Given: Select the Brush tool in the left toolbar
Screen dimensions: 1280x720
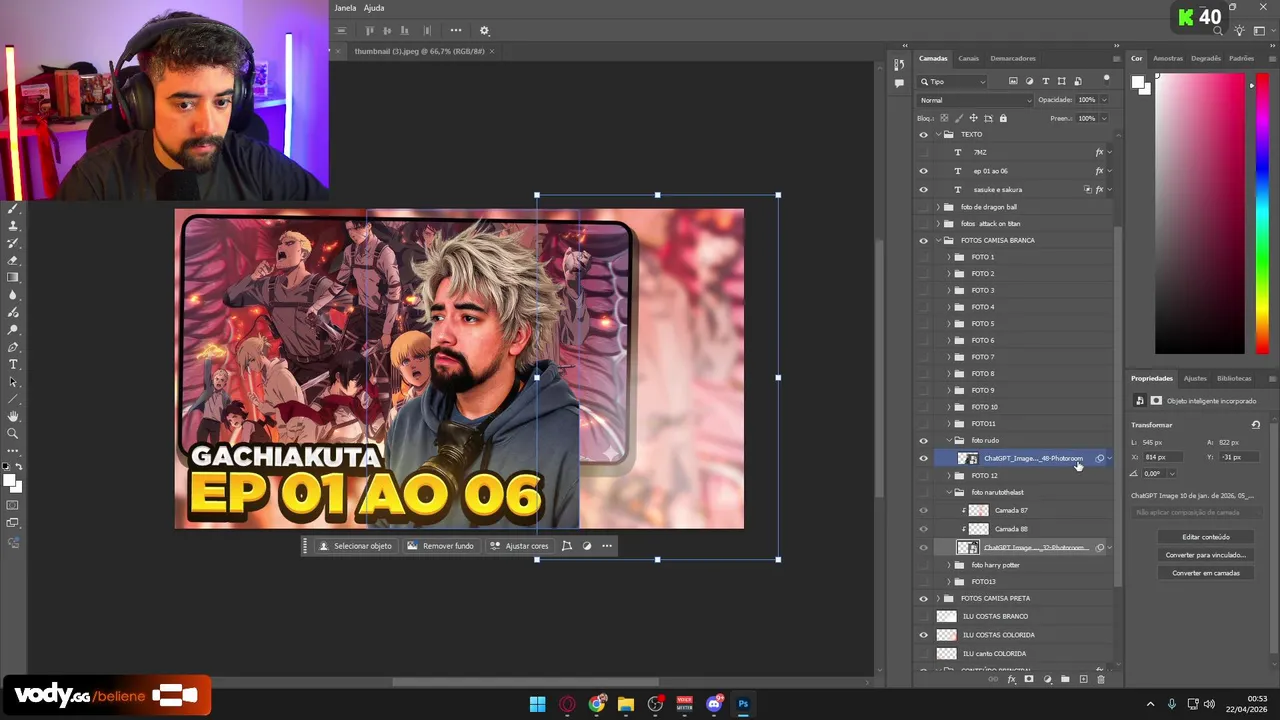Looking at the screenshot, I should pyautogui.click(x=13, y=208).
